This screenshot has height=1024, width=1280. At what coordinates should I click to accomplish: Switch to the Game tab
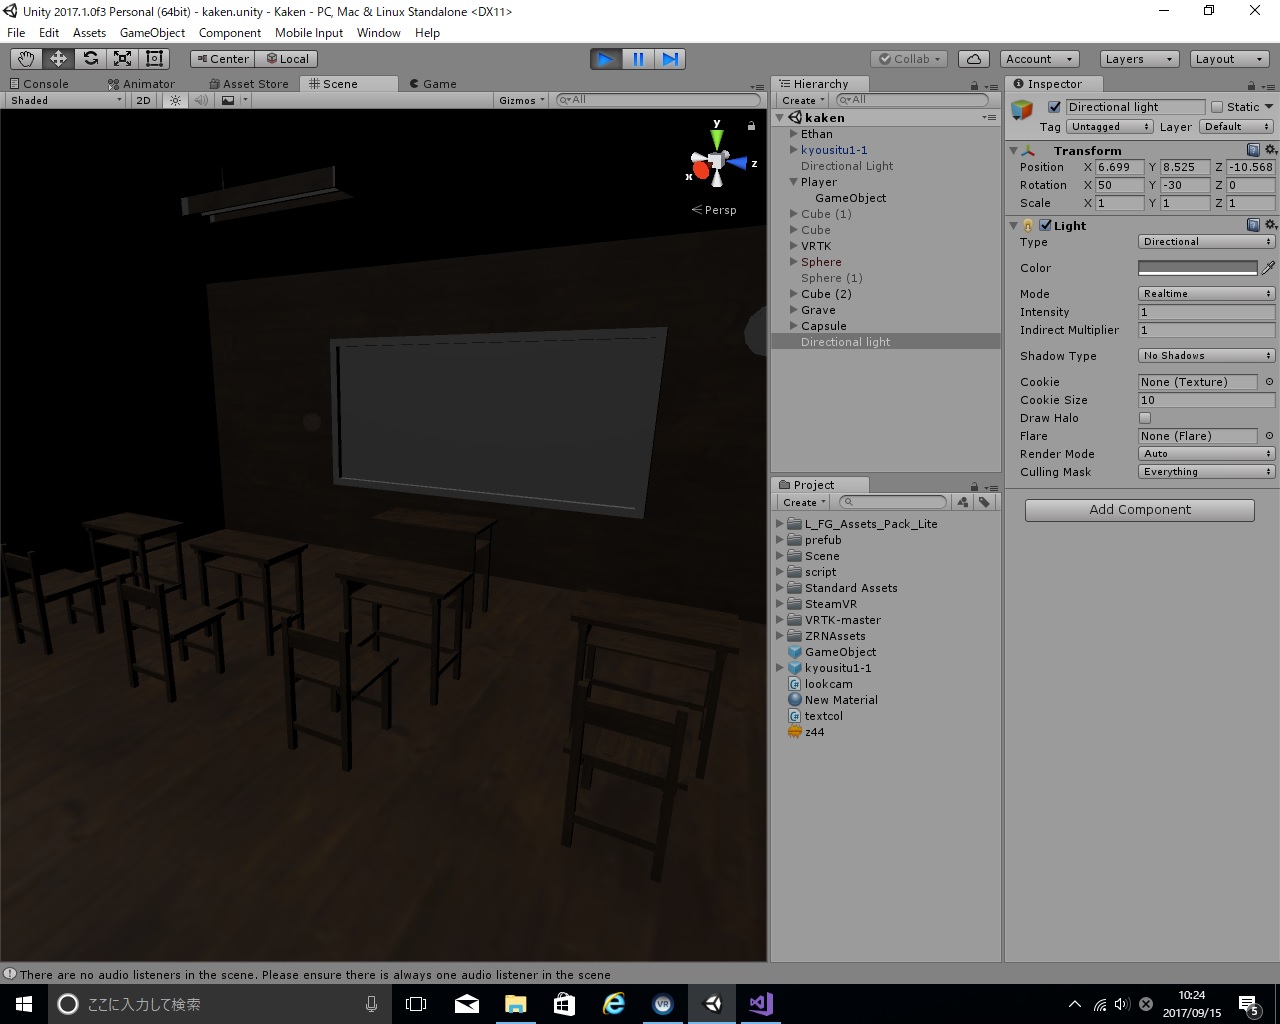click(x=434, y=84)
